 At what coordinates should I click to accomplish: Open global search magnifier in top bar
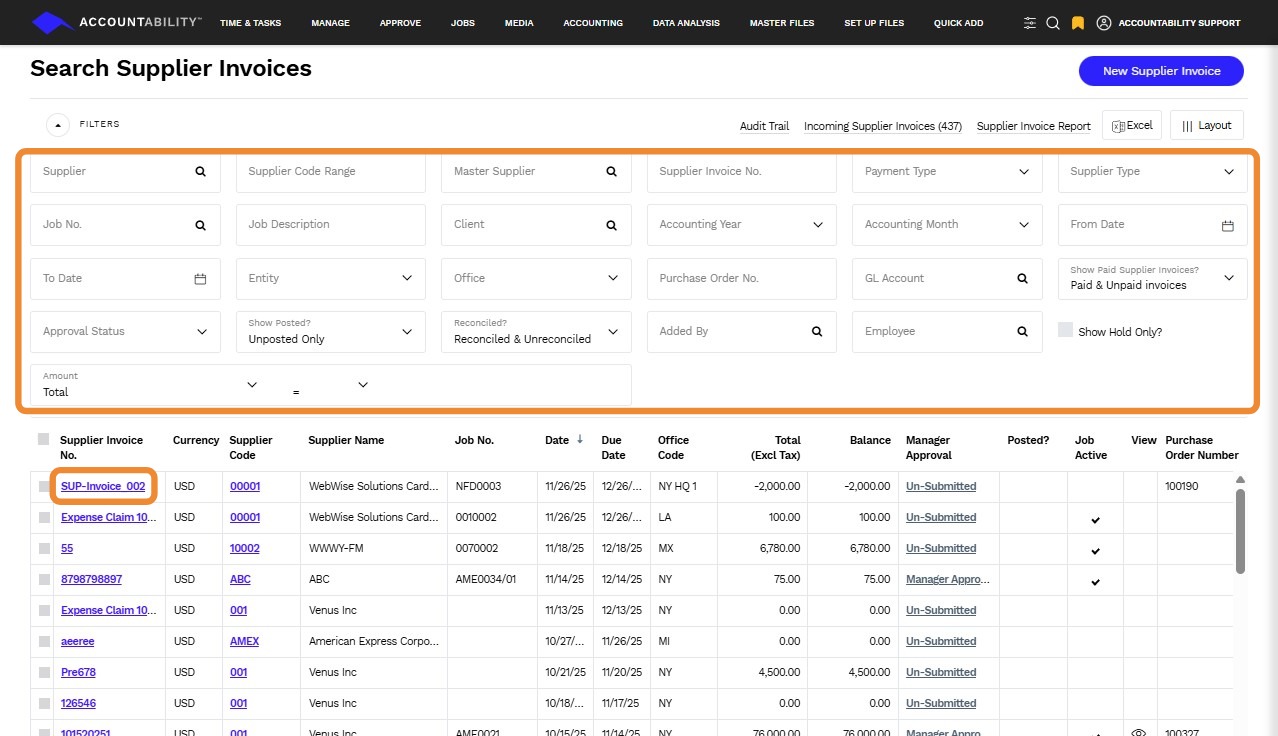pos(1053,23)
